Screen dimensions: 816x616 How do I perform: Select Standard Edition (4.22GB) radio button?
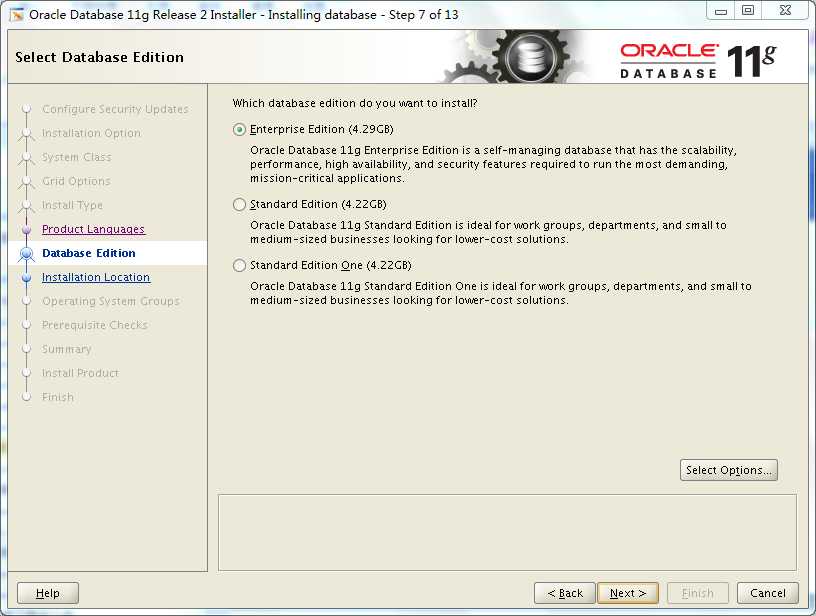pyautogui.click(x=239, y=204)
